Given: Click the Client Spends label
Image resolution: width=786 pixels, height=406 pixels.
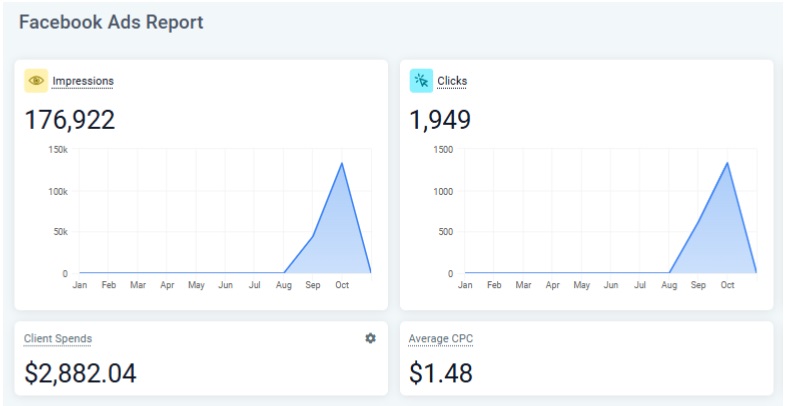Looking at the screenshot, I should 58,338.
